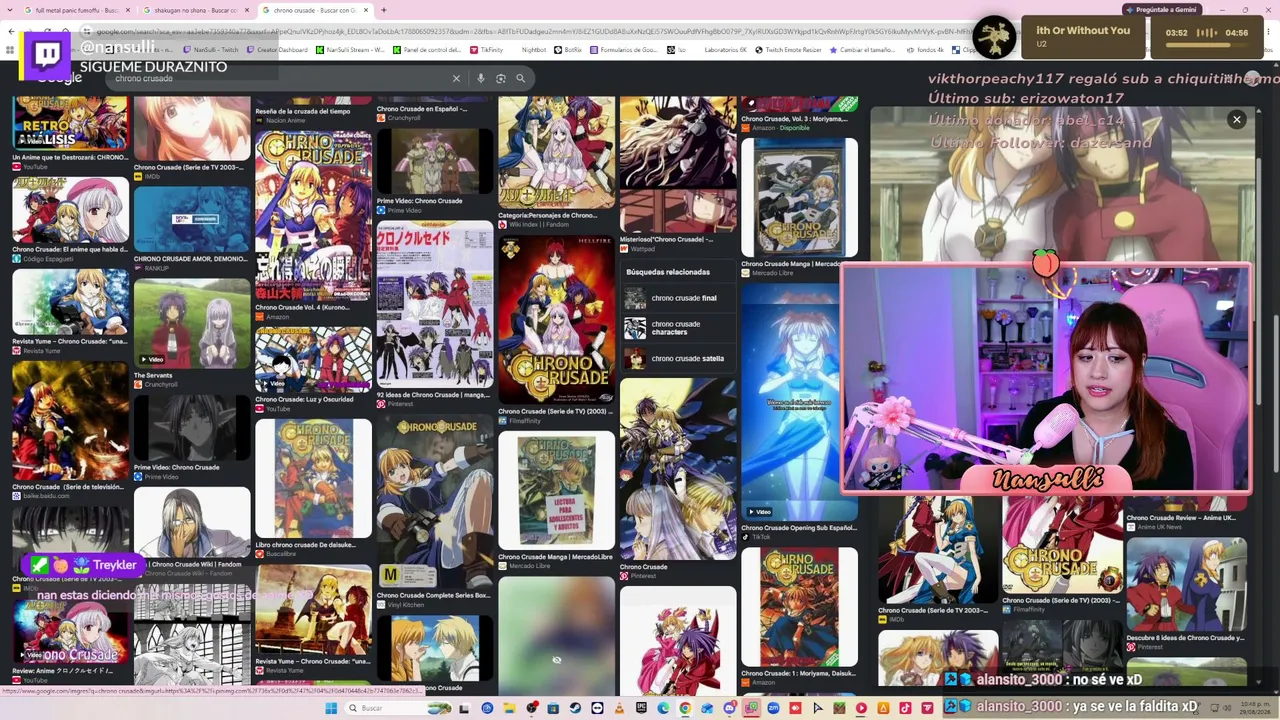This screenshot has height=720, width=1280.
Task: Open Microsoft Edge from taskbar
Action: pyautogui.click(x=663, y=708)
